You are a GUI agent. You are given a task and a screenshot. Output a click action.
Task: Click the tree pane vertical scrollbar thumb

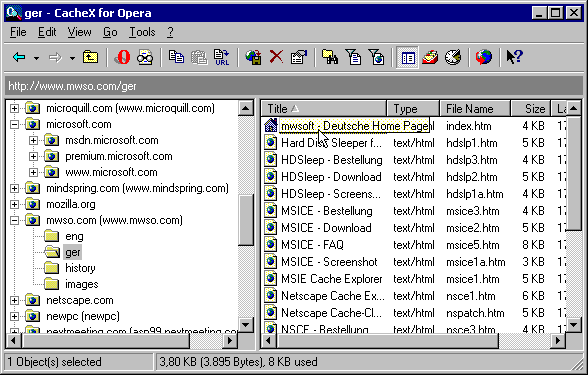246,220
